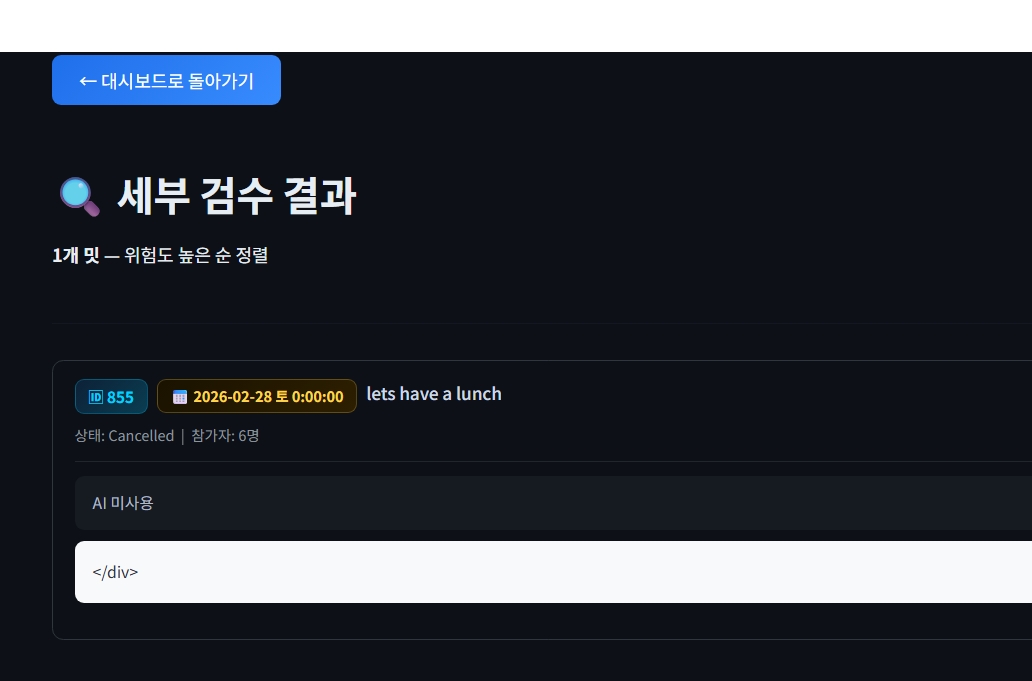1032x681 pixels.
Task: Click the '1개 밋' count label
Action: pos(76,255)
